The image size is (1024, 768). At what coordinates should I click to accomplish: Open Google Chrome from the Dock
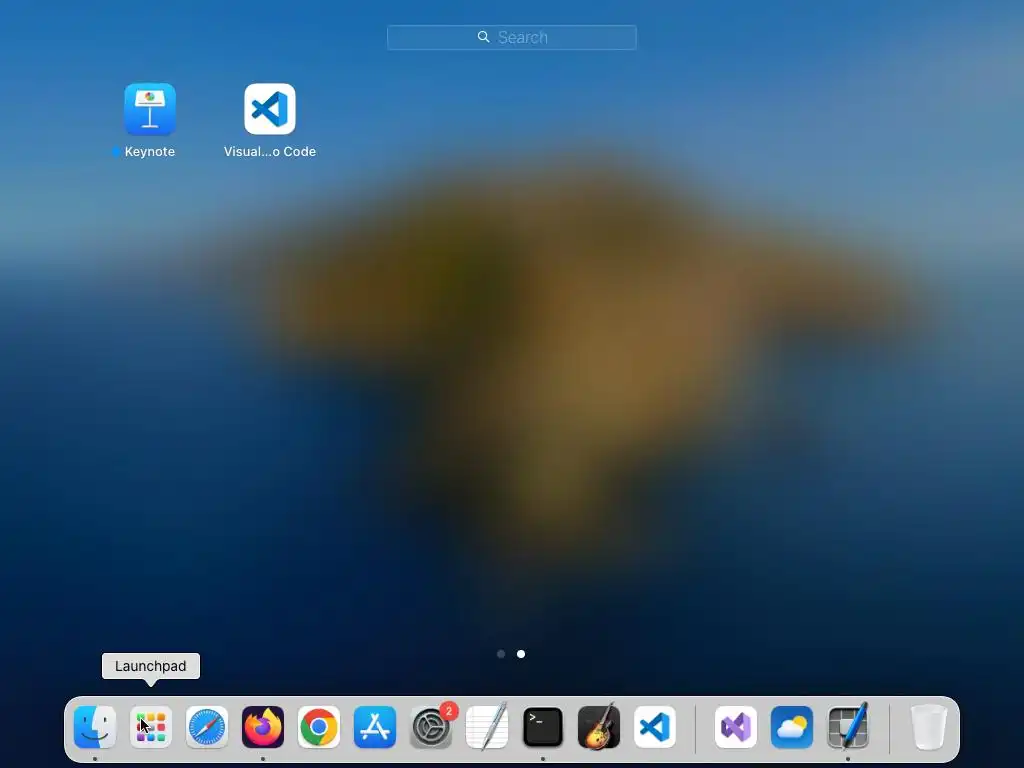pos(319,727)
